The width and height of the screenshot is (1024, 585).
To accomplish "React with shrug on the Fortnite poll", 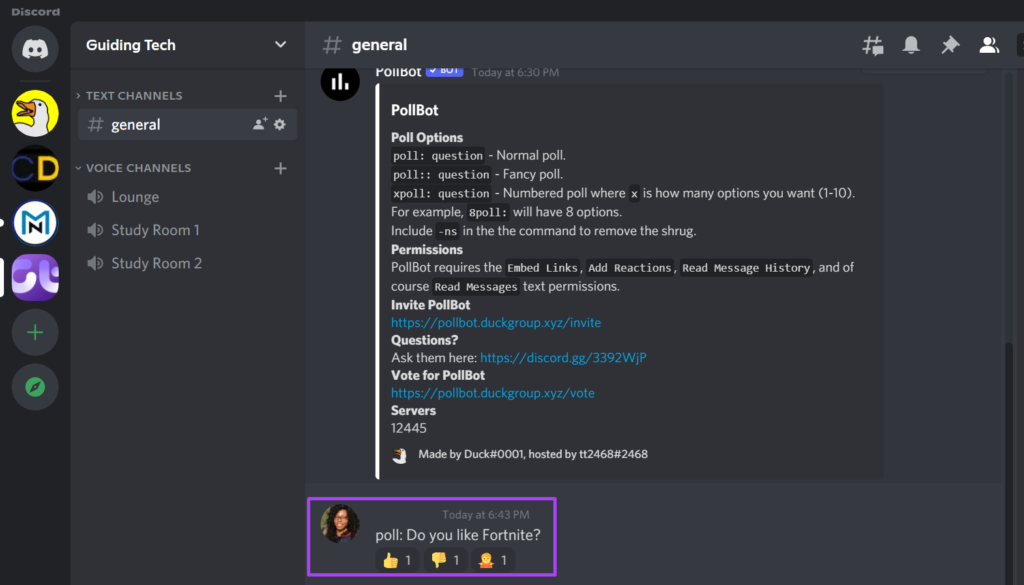I will click(x=493, y=560).
